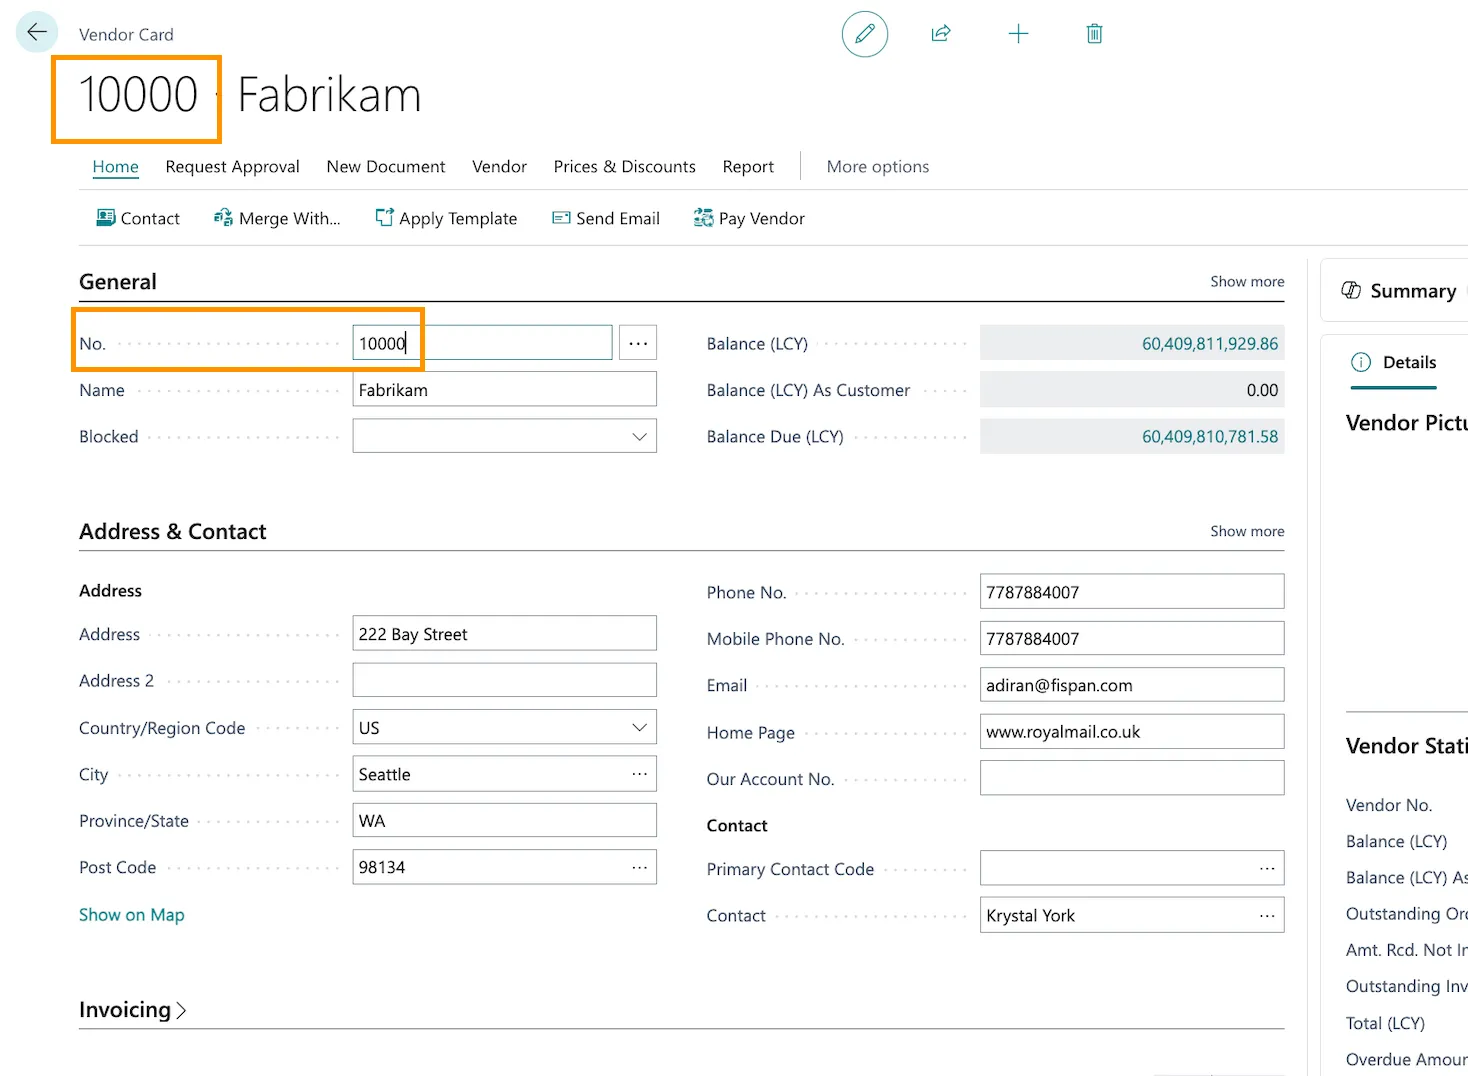Select the Merge With action

[277, 218]
